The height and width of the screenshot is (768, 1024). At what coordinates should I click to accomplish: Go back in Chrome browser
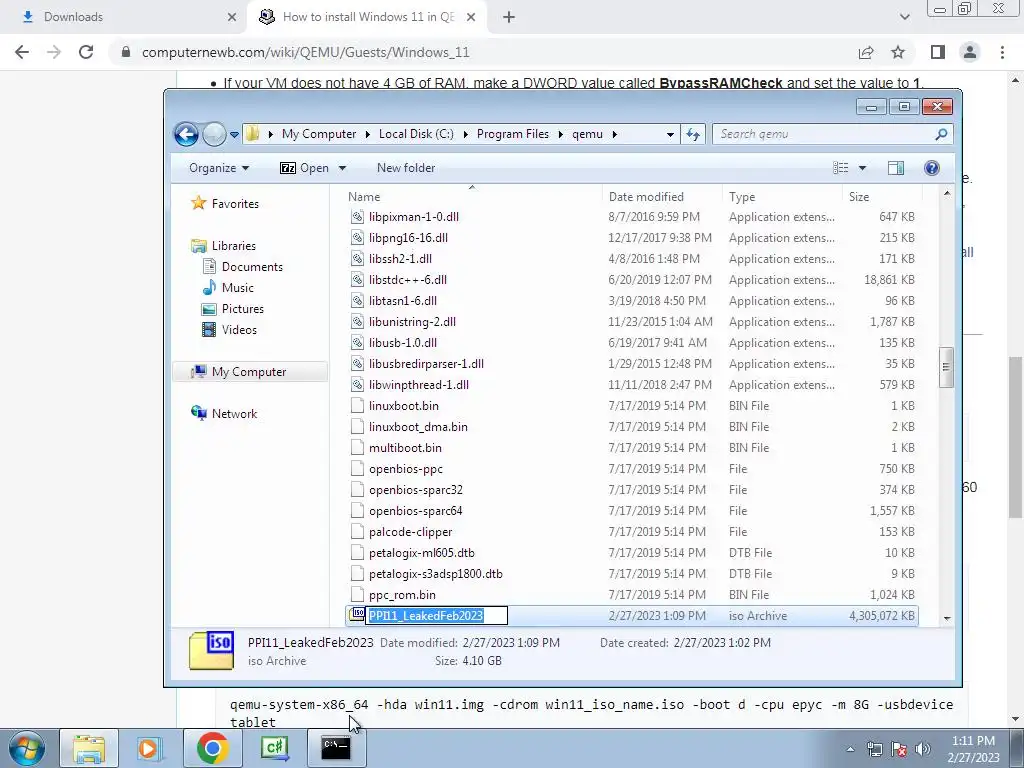click(x=22, y=52)
